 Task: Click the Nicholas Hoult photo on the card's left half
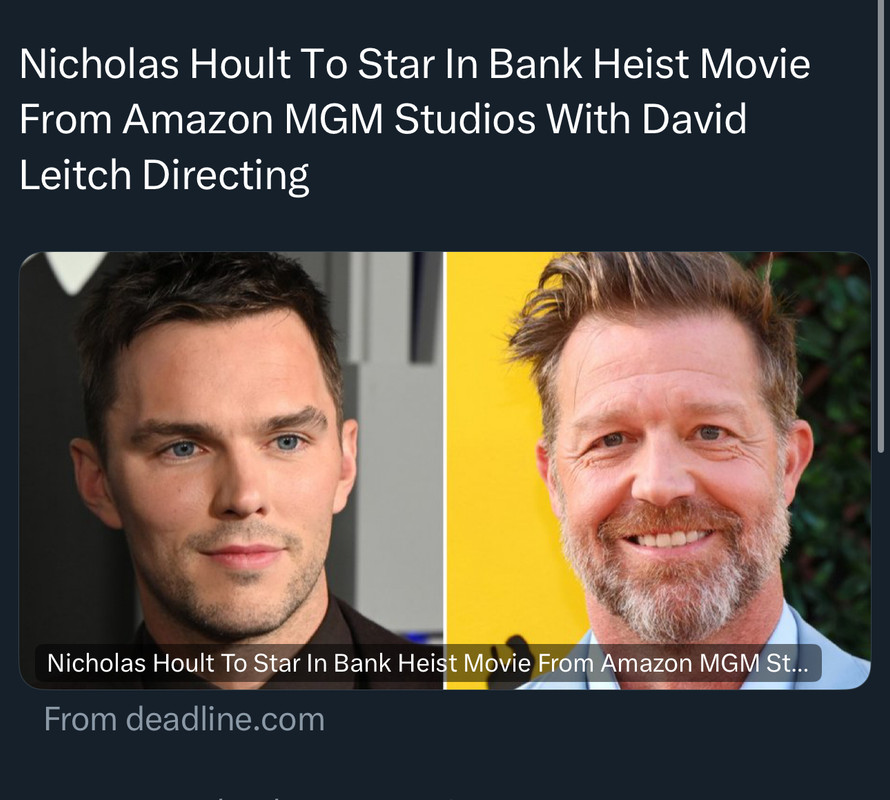coord(231,470)
